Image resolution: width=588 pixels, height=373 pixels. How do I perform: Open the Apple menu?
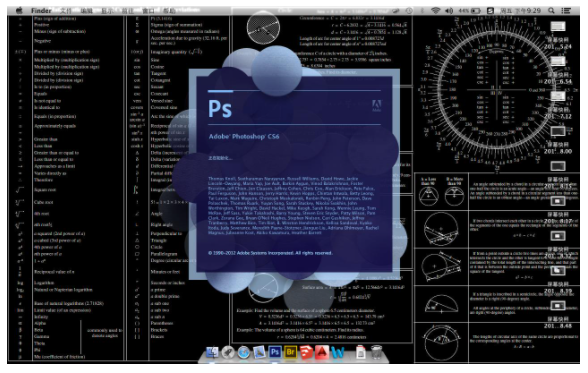pyautogui.click(x=19, y=10)
